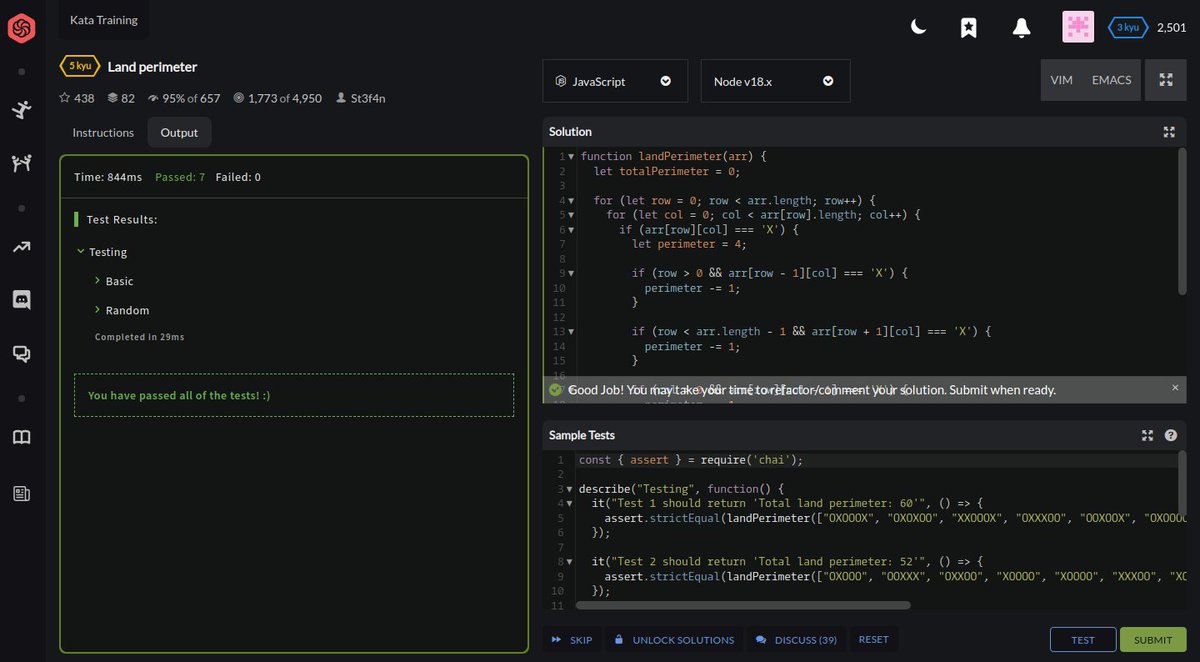Click the Land perimeter kata title

tap(152, 67)
